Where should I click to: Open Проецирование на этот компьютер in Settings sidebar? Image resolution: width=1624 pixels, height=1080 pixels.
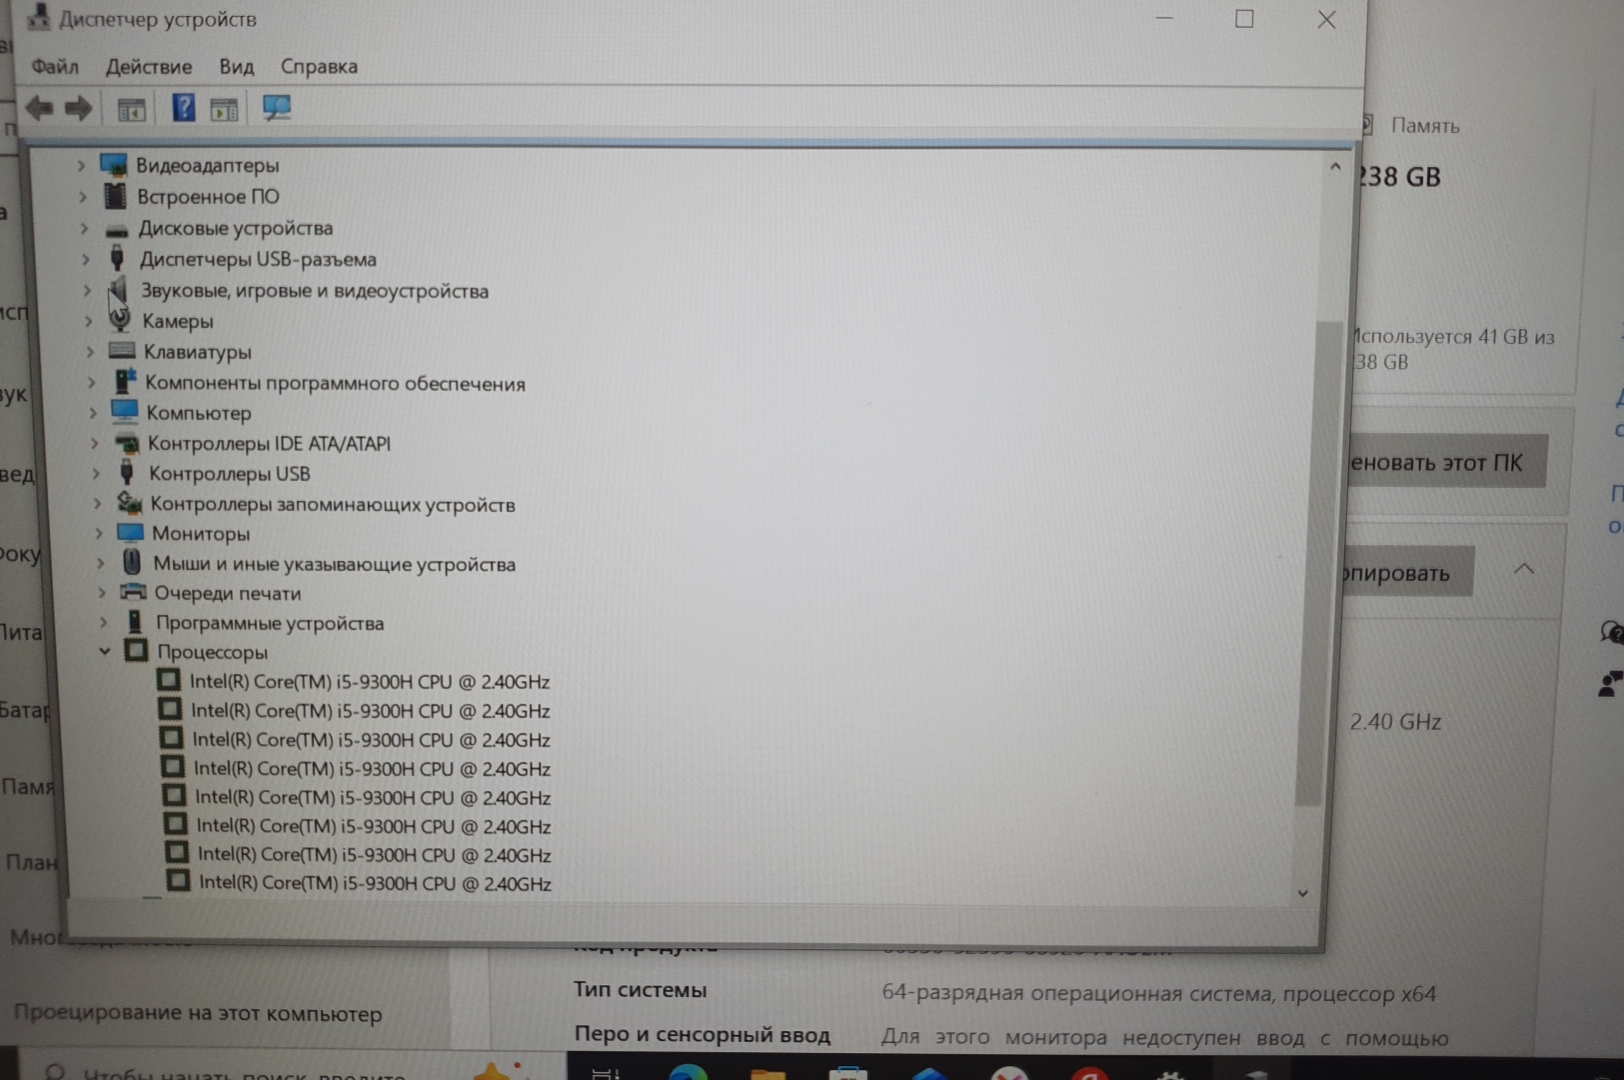pyautogui.click(x=198, y=1013)
